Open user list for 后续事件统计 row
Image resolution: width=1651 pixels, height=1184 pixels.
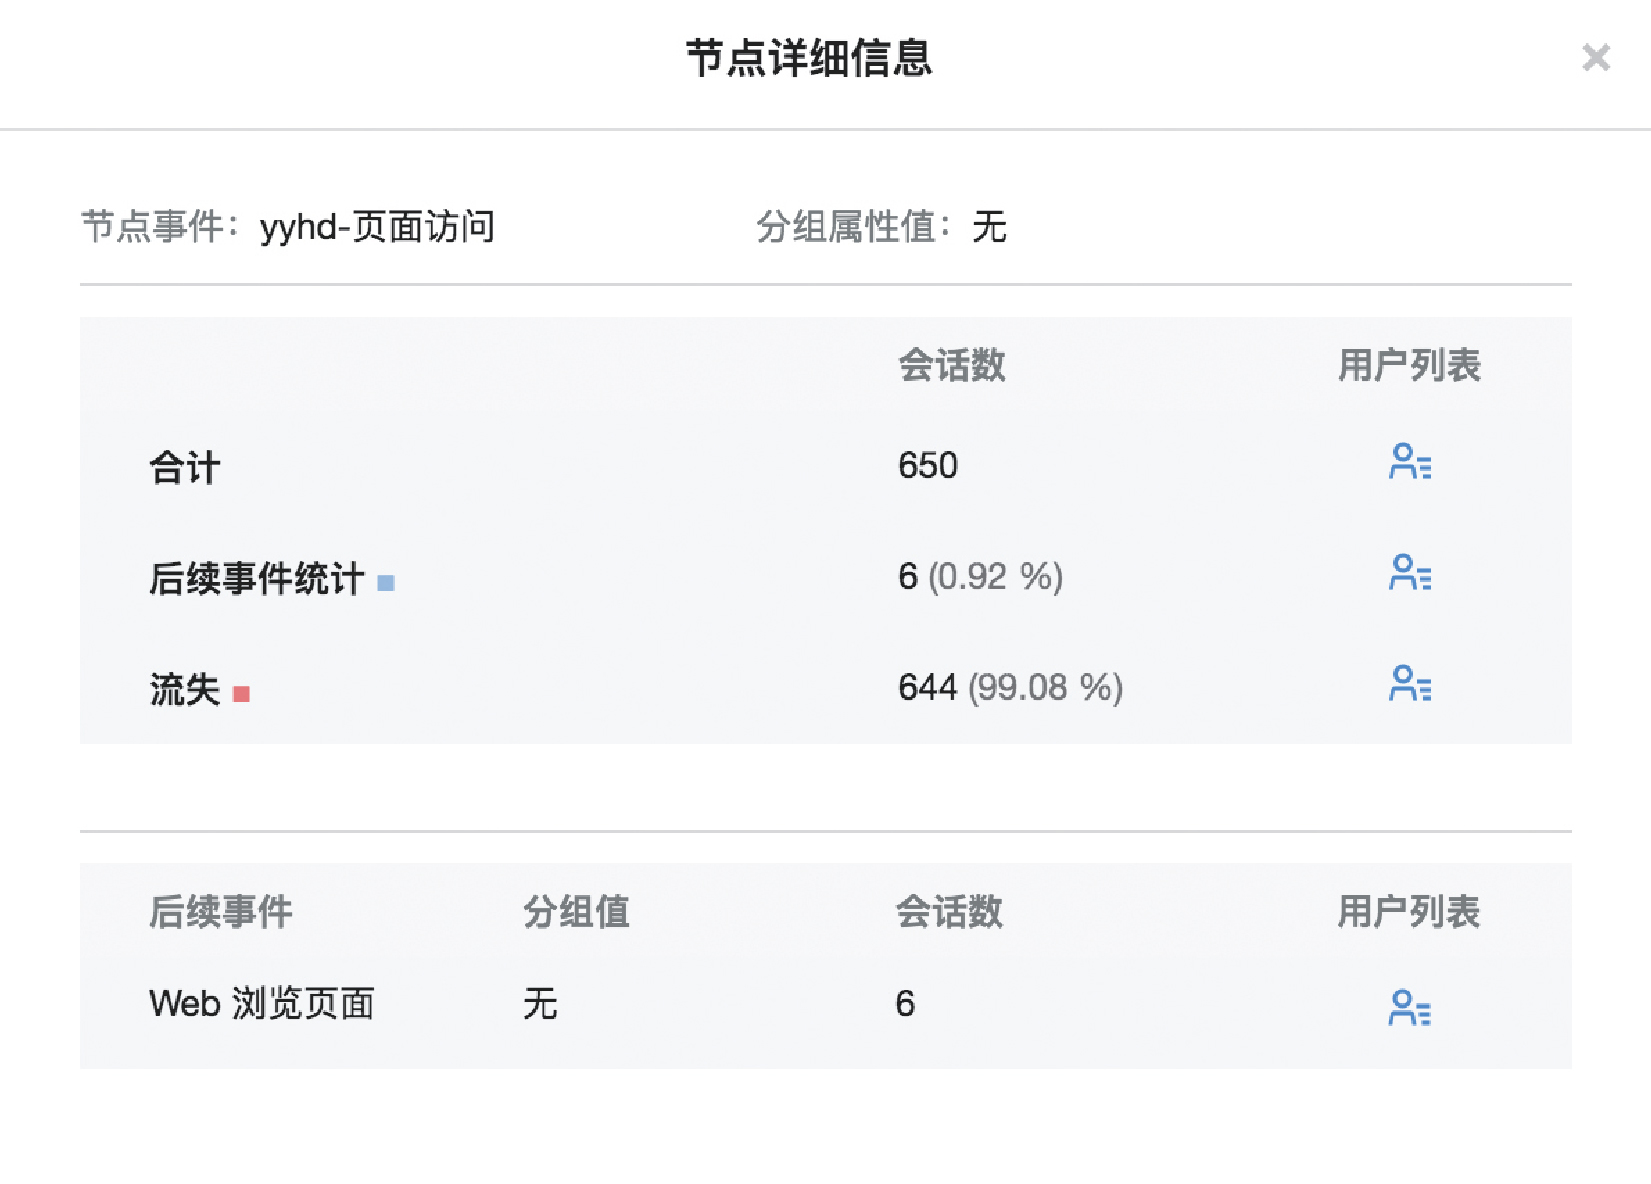tap(1410, 573)
